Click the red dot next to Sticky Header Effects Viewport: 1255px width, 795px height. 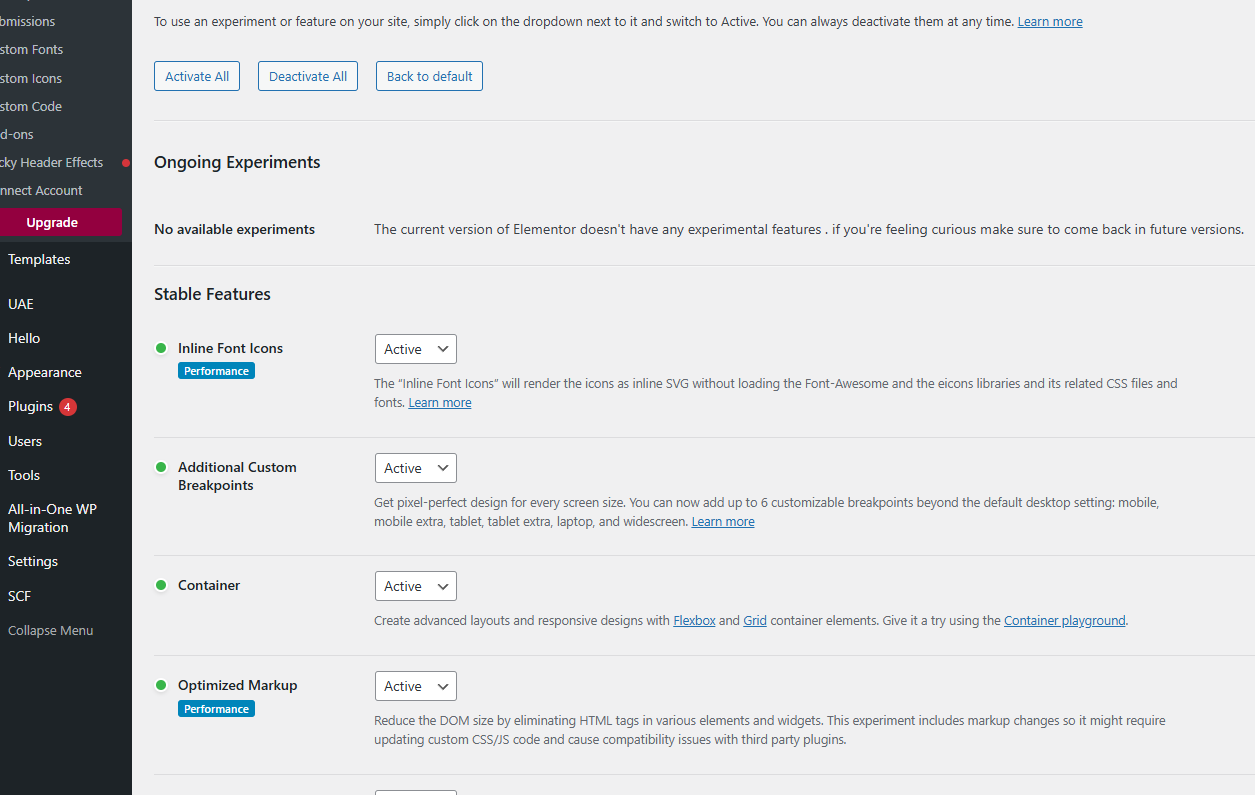click(126, 163)
